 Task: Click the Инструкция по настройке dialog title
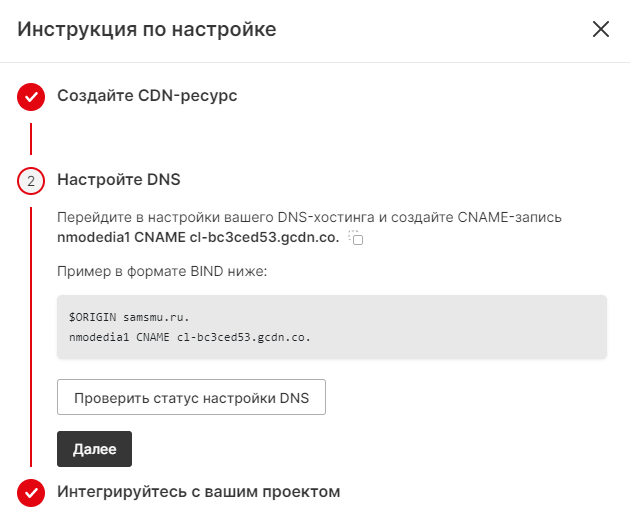[x=147, y=29]
